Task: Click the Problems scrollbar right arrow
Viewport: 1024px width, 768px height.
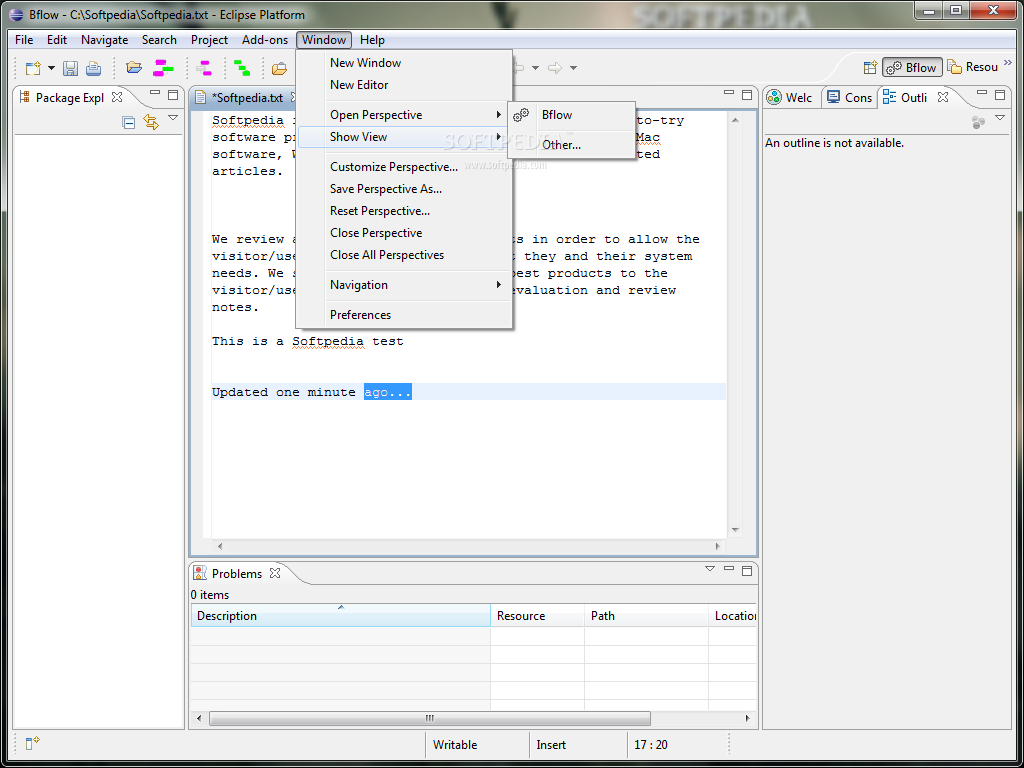Action: [x=748, y=718]
